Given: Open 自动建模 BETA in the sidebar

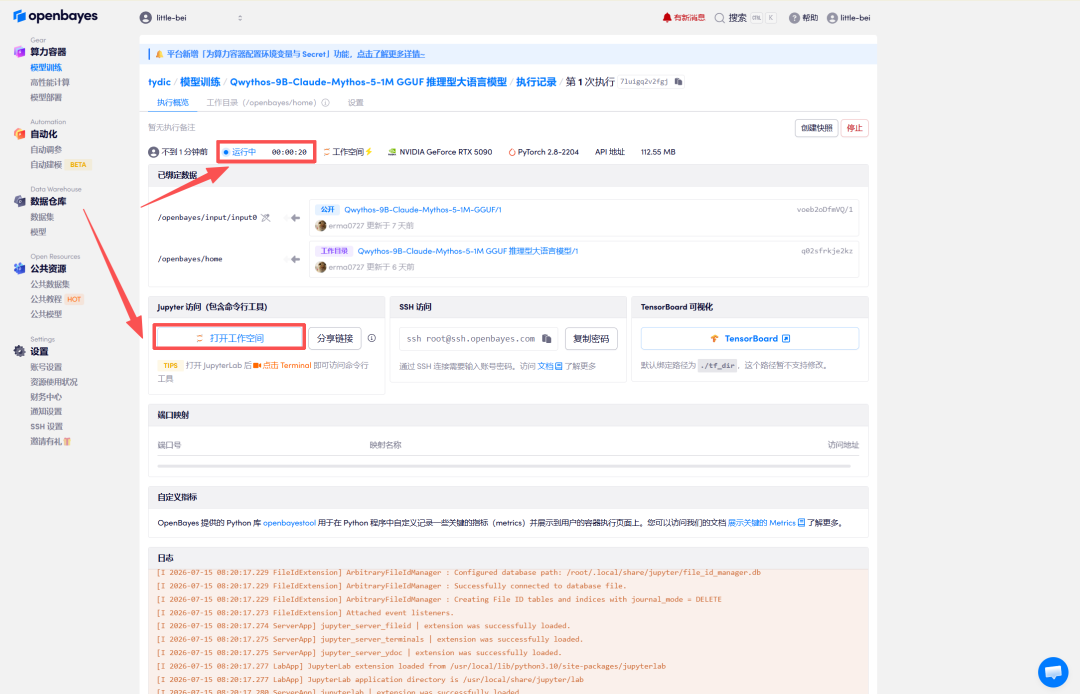Looking at the screenshot, I should click(60, 165).
